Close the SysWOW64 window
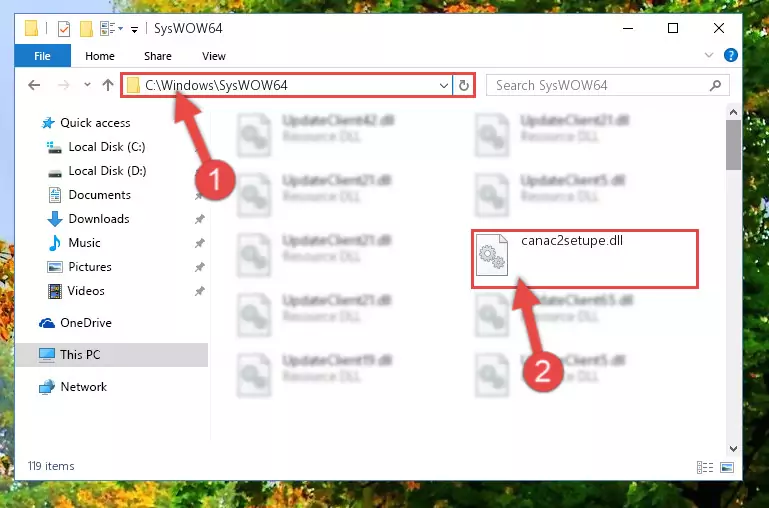The width and height of the screenshot is (769, 508). [718, 28]
